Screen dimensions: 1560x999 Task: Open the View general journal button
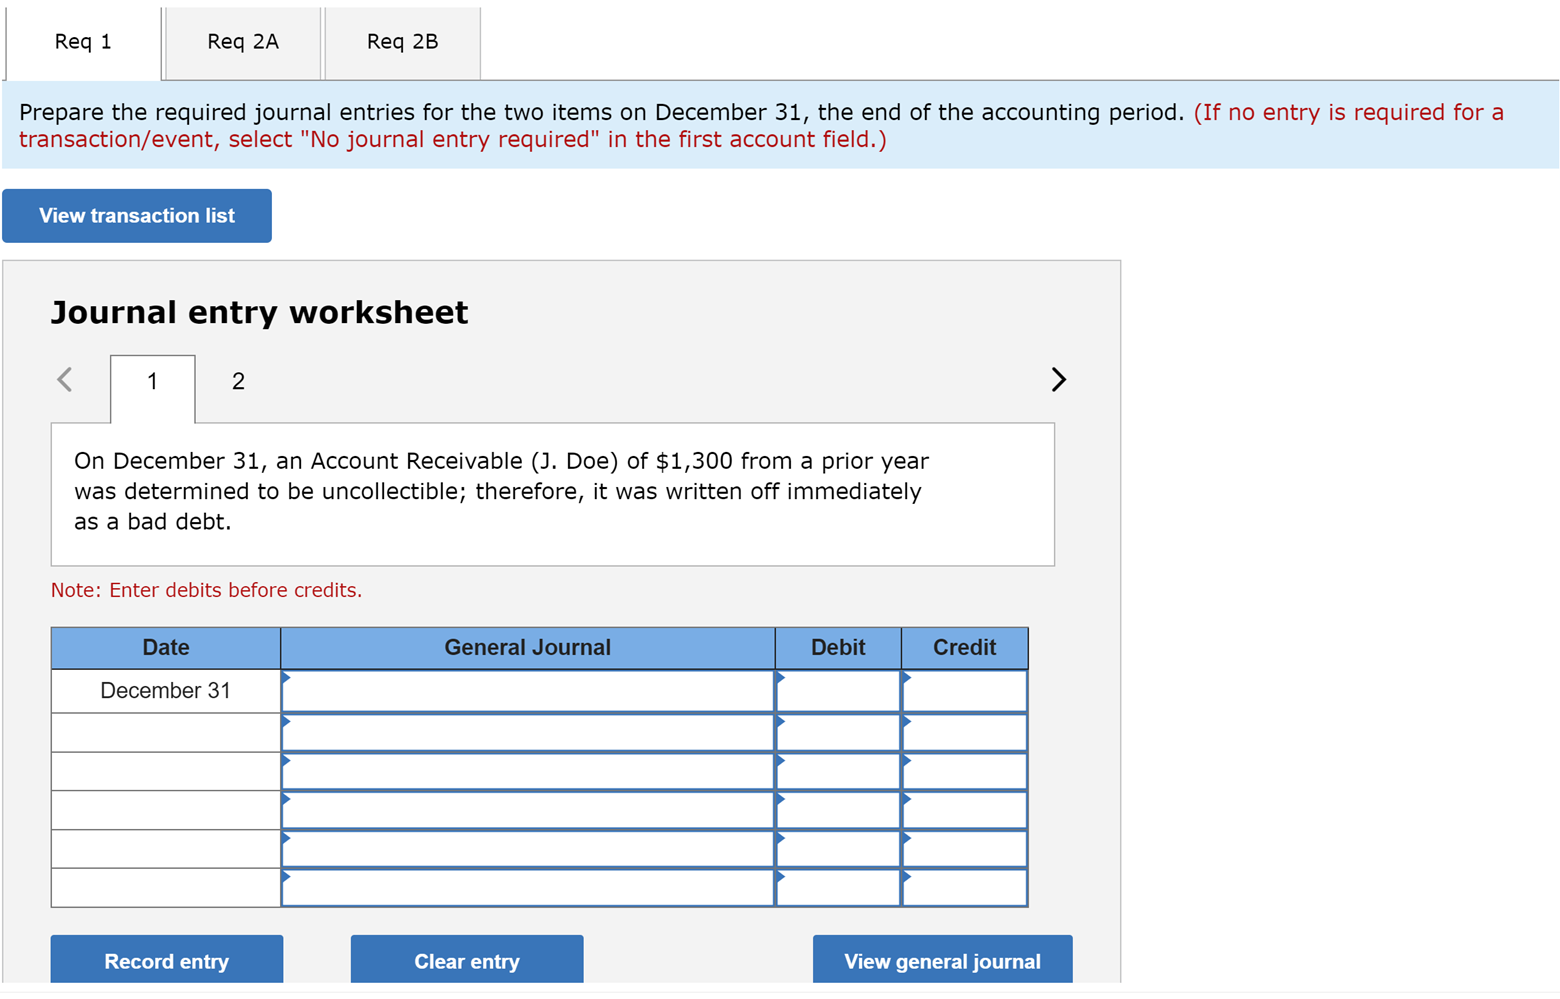pos(941,960)
